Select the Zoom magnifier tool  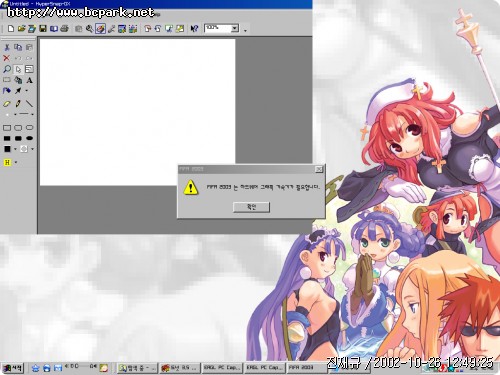pos(7,69)
